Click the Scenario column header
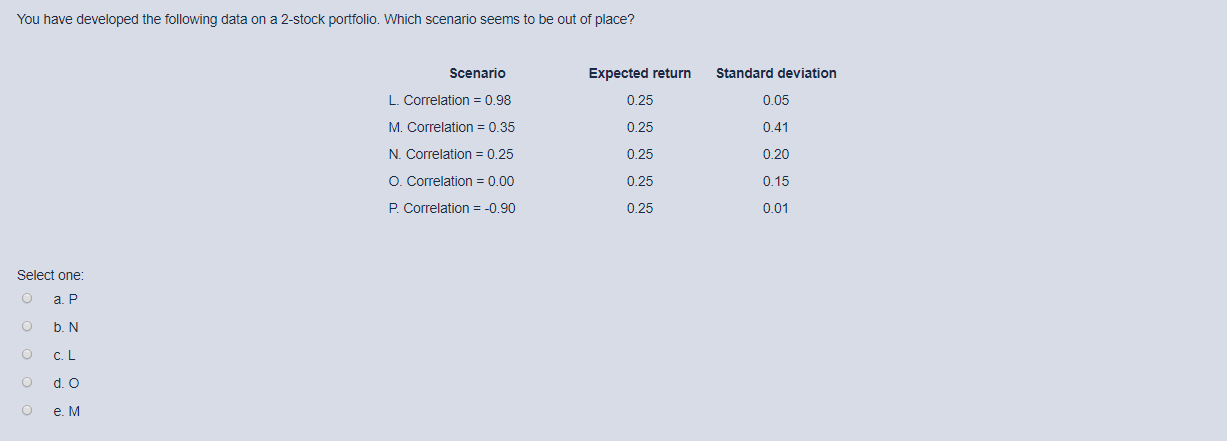Image resolution: width=1231 pixels, height=446 pixels. 477,73
